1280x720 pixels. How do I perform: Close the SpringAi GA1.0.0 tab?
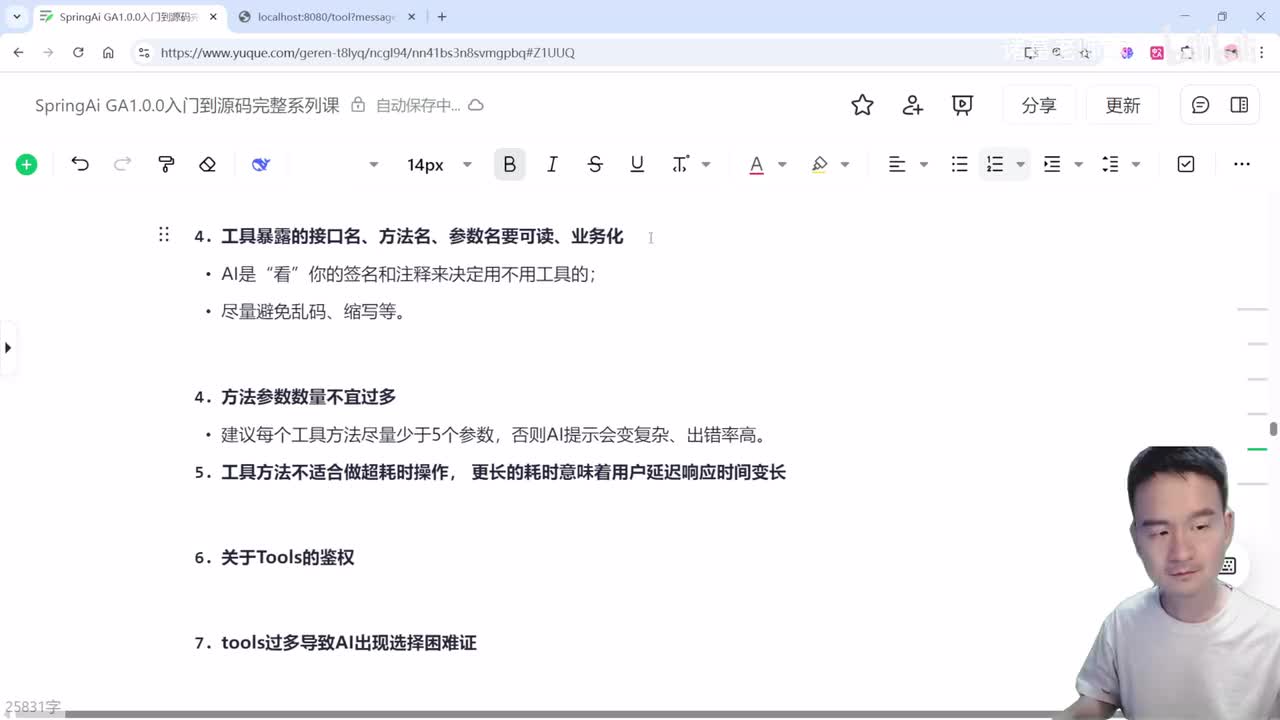[x=212, y=17]
